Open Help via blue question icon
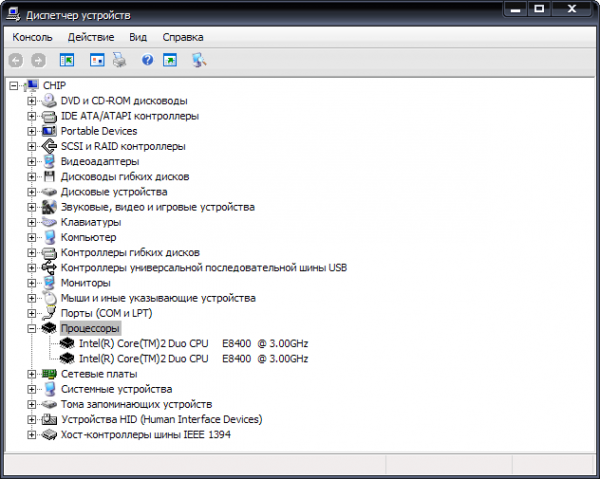This screenshot has height=479, width=600. pos(147,60)
